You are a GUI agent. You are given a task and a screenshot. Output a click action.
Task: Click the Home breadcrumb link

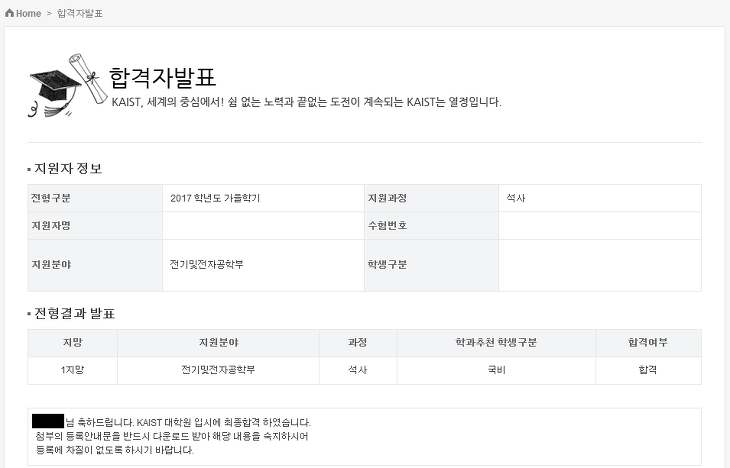28,14
